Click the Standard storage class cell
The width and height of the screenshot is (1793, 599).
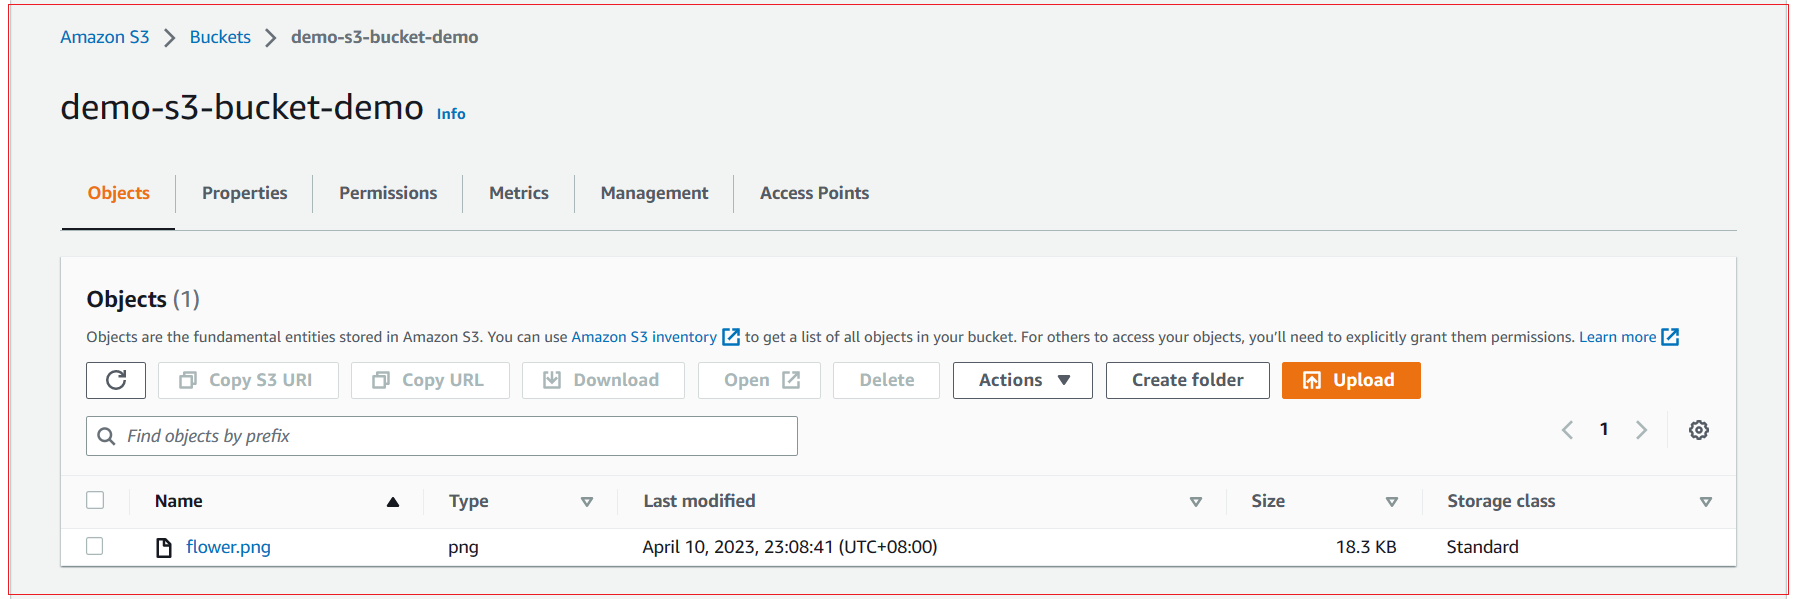[x=1482, y=547]
